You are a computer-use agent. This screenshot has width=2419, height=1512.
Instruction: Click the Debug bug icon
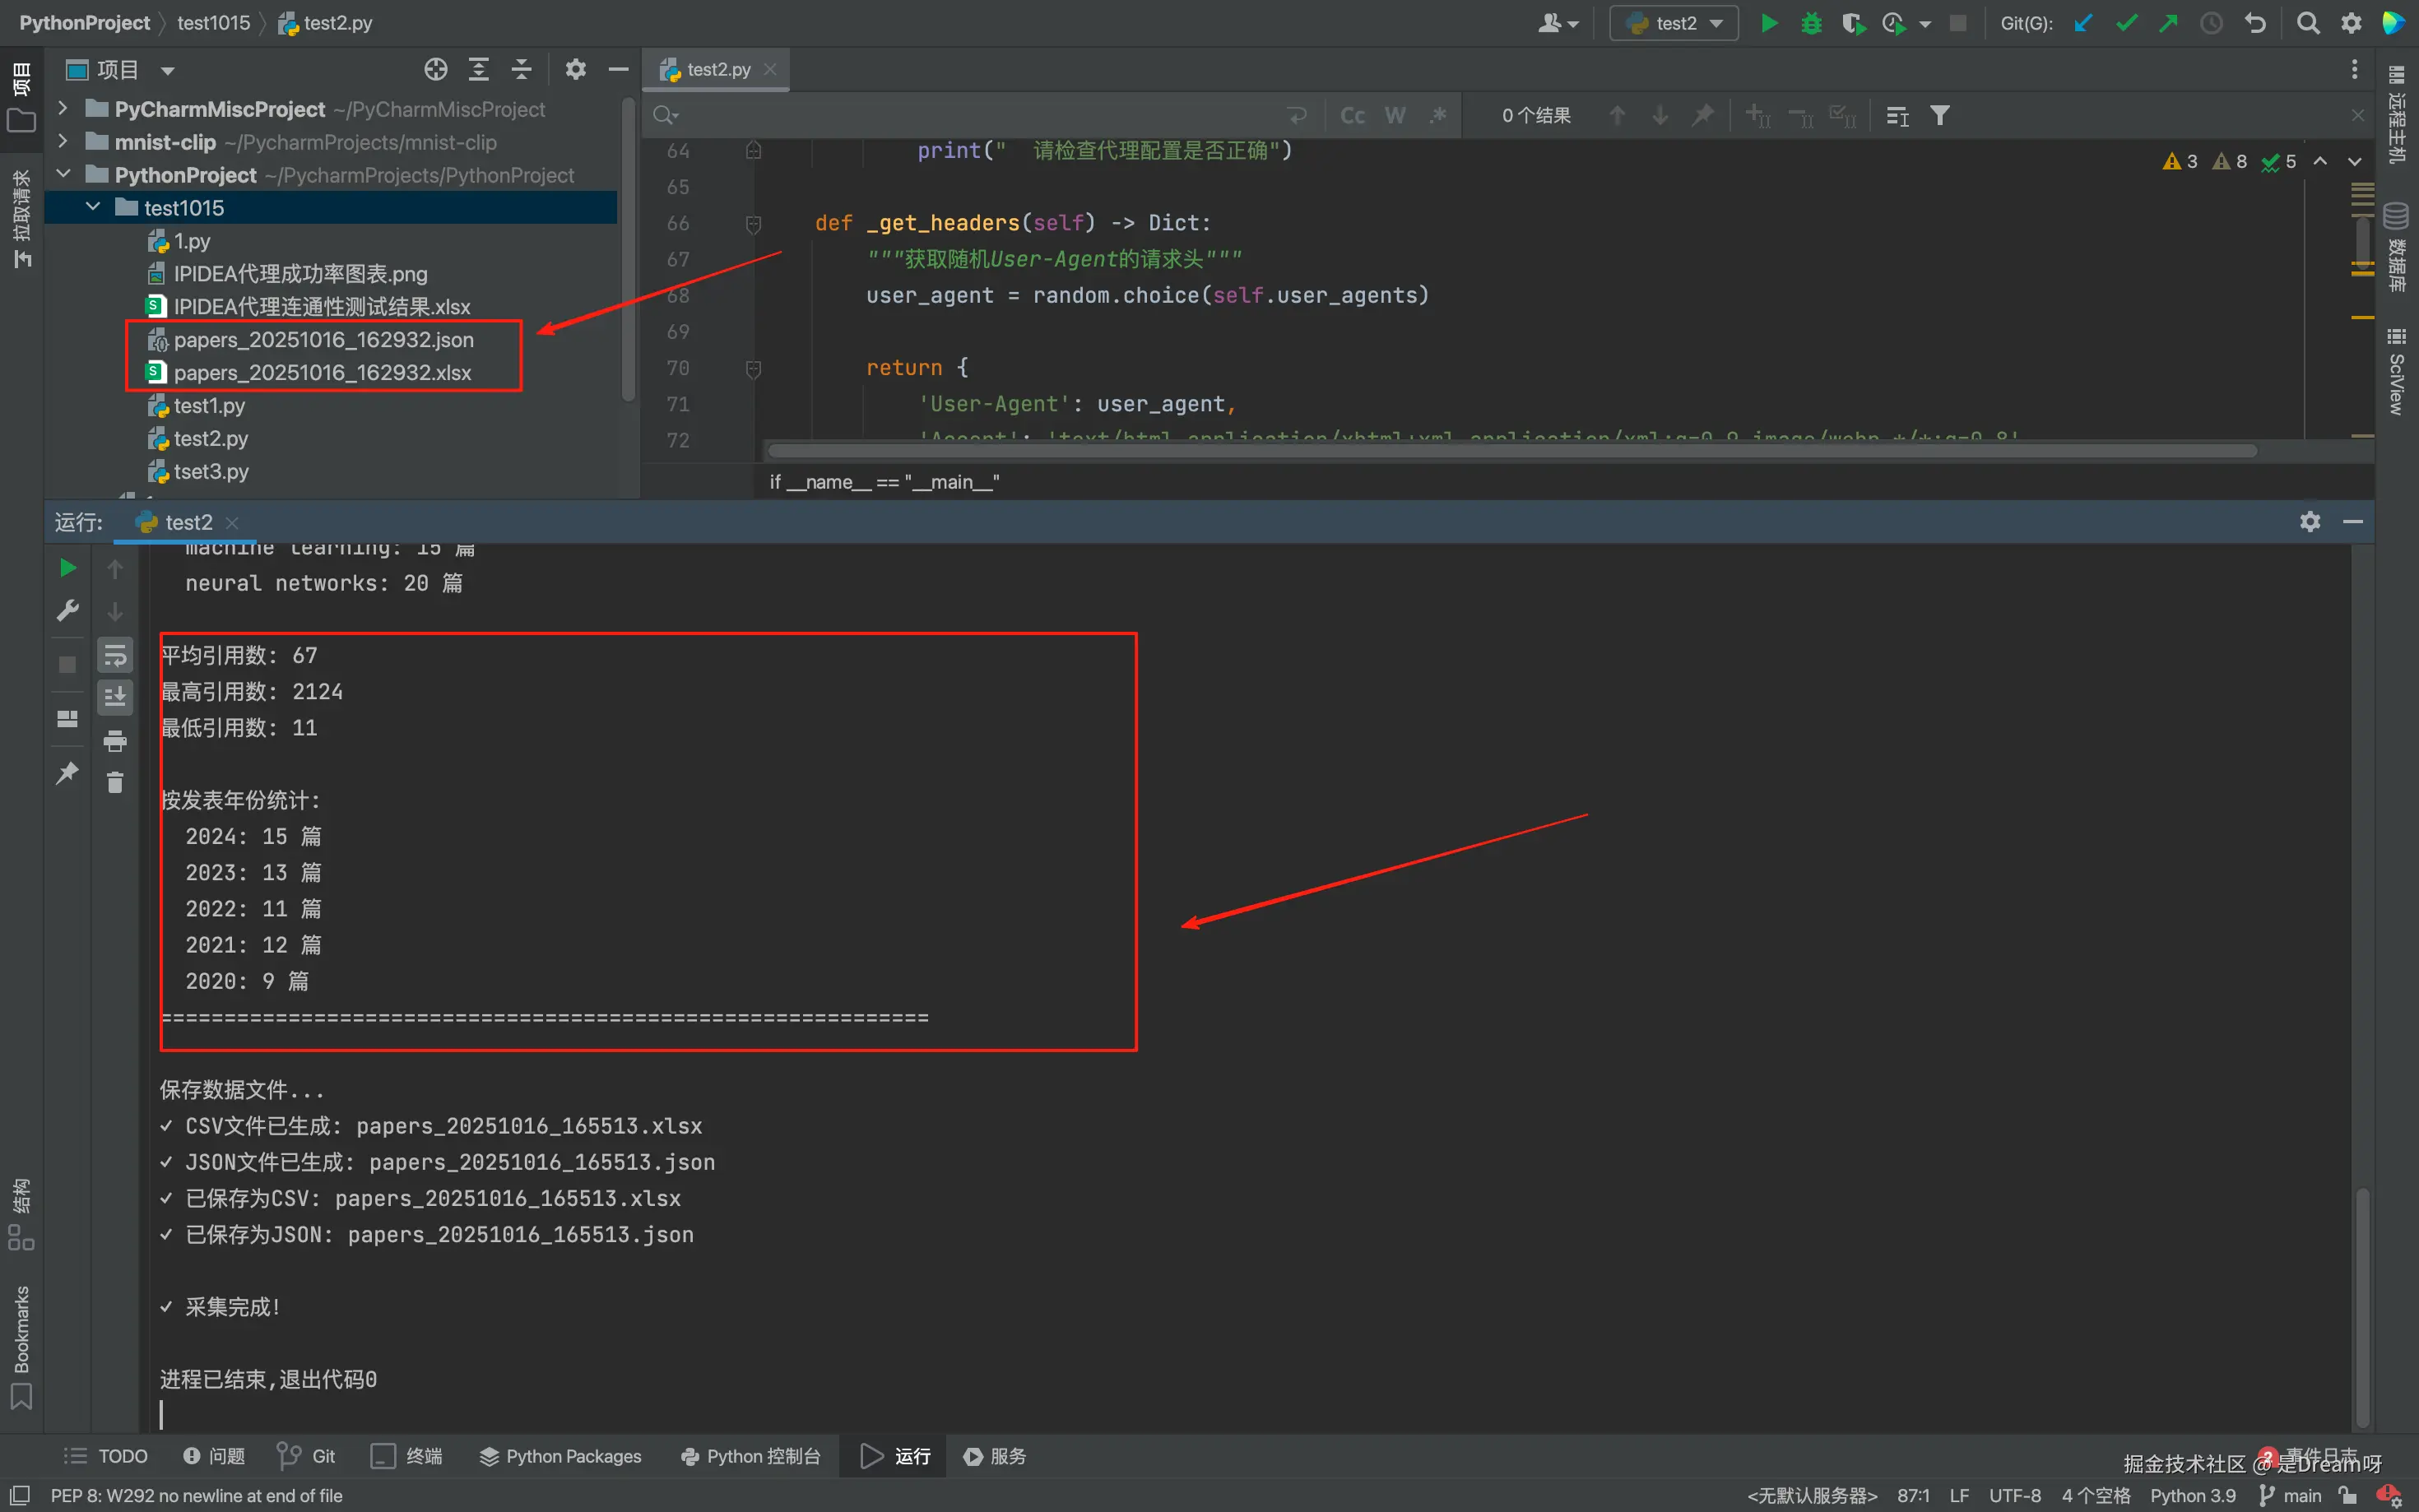click(1811, 23)
